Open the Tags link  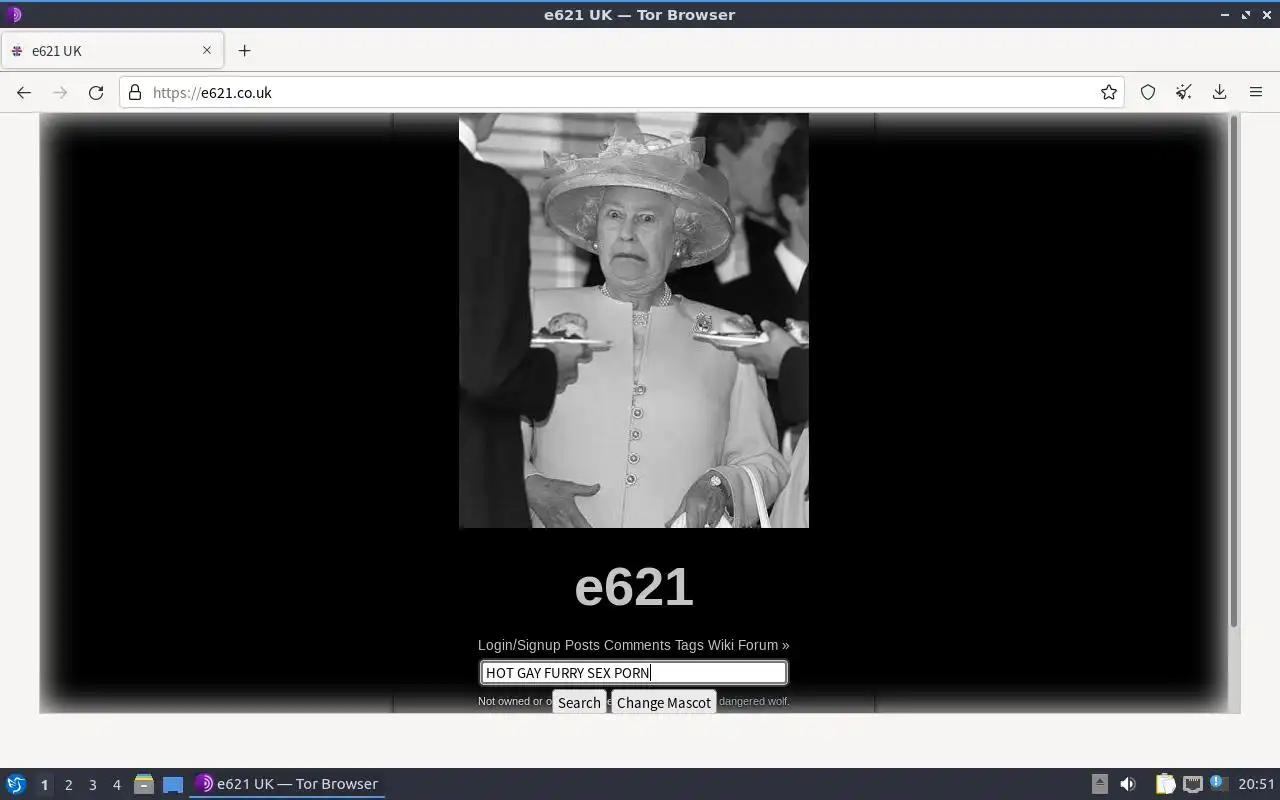(x=689, y=645)
